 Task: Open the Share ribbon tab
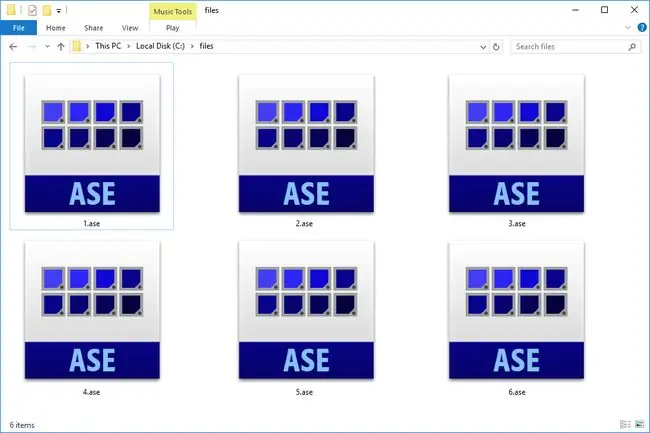[94, 28]
